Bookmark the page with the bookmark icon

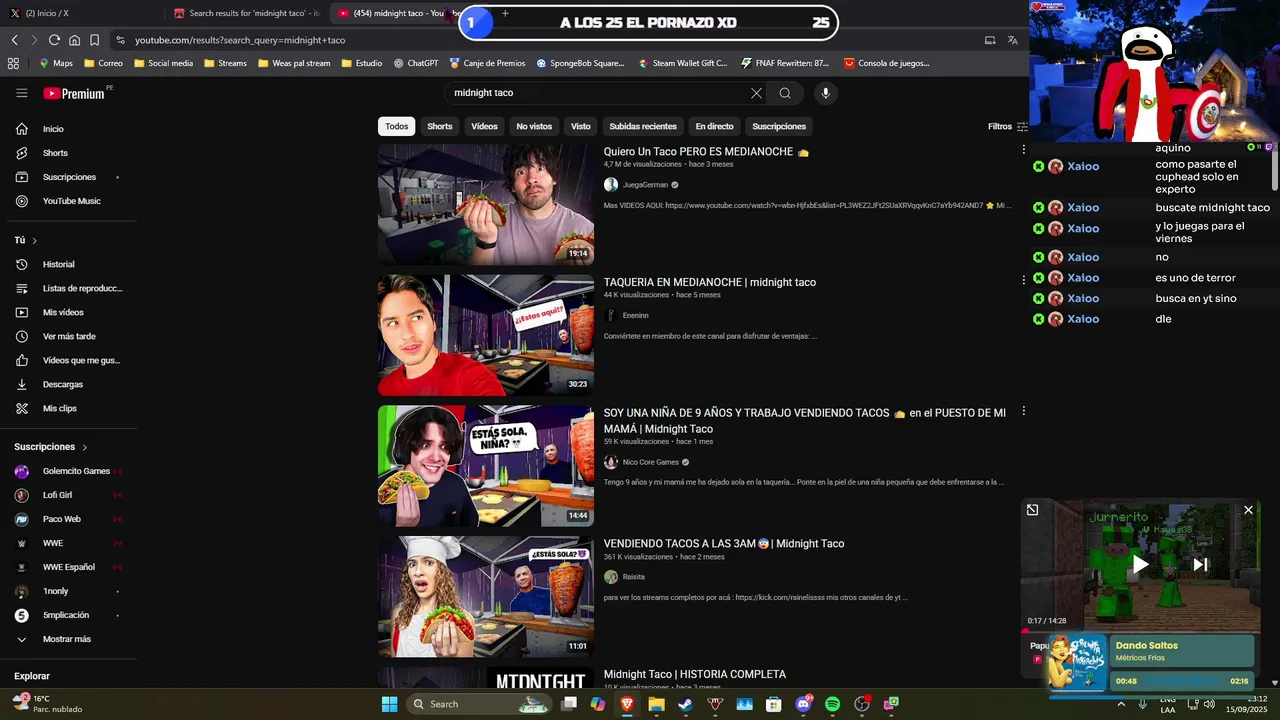[x=94, y=40]
